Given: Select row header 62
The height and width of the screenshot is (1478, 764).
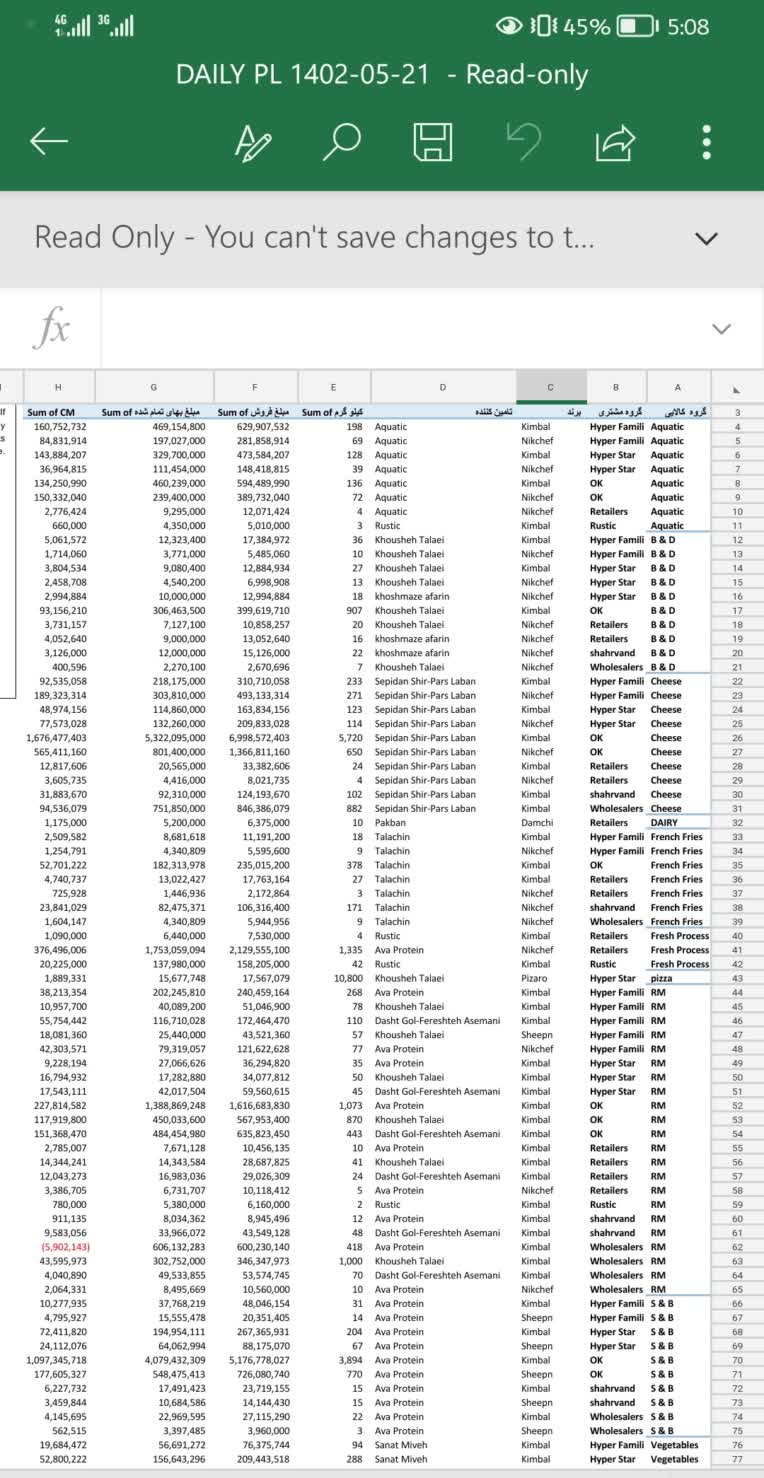Looking at the screenshot, I should (737, 1247).
